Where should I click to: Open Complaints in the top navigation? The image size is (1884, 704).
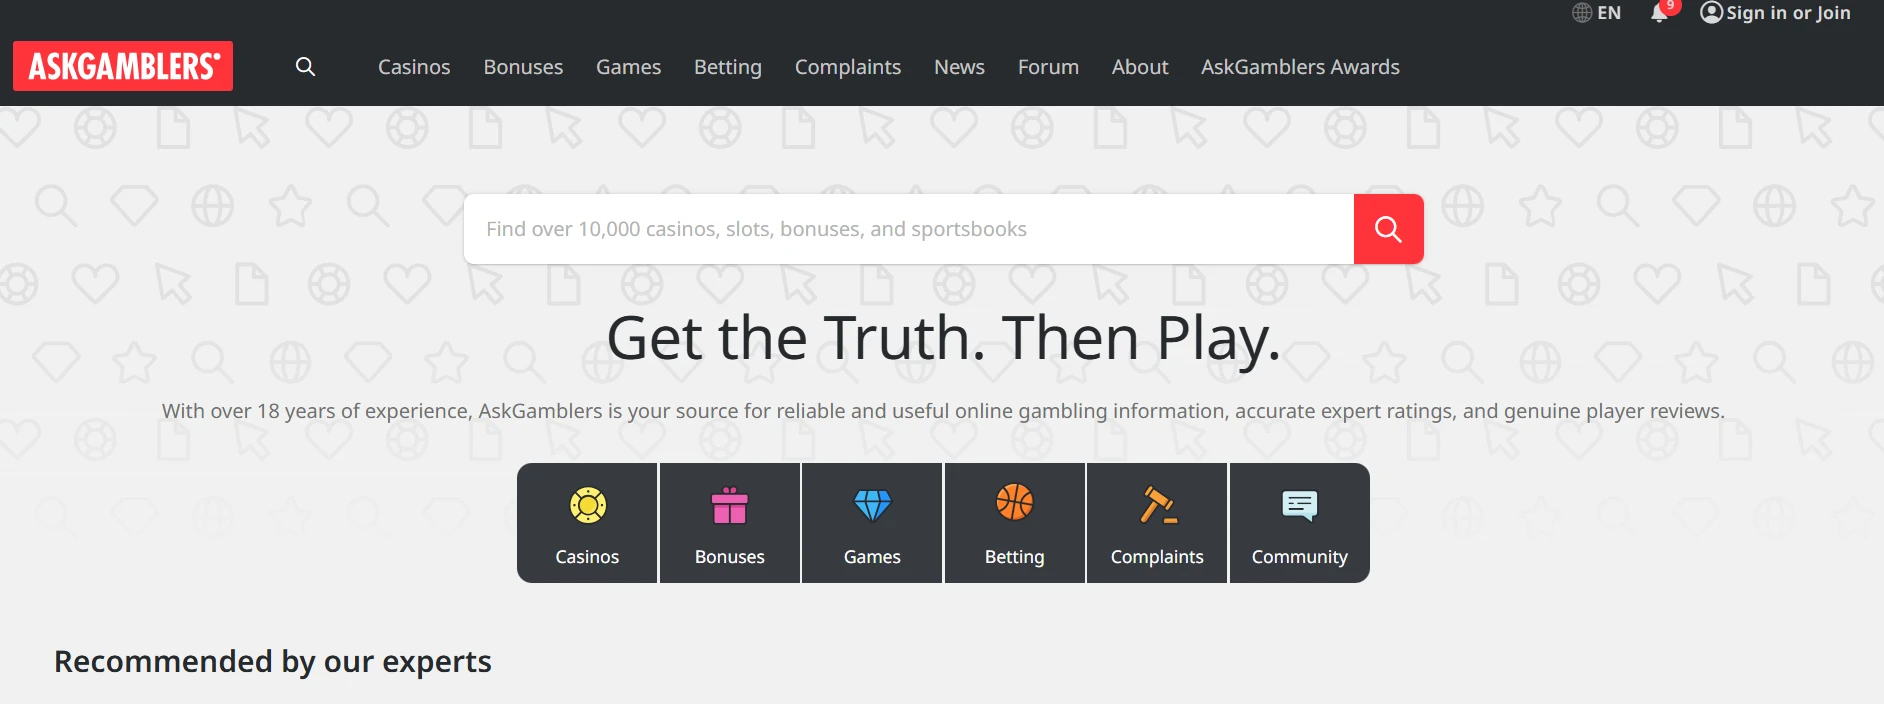click(x=848, y=67)
